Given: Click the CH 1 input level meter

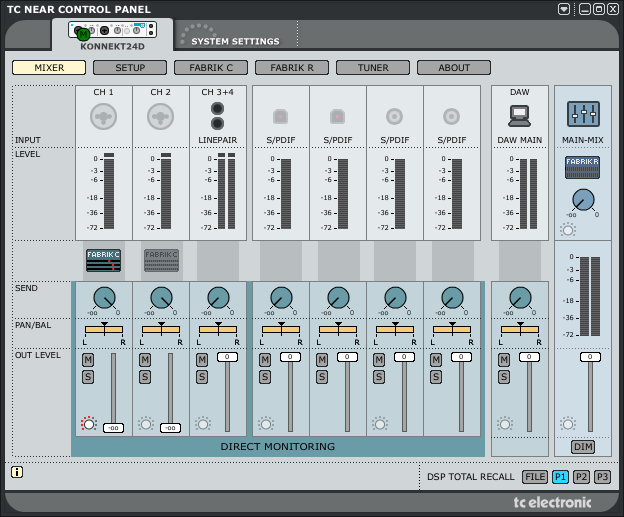Looking at the screenshot, I should 109,191.
